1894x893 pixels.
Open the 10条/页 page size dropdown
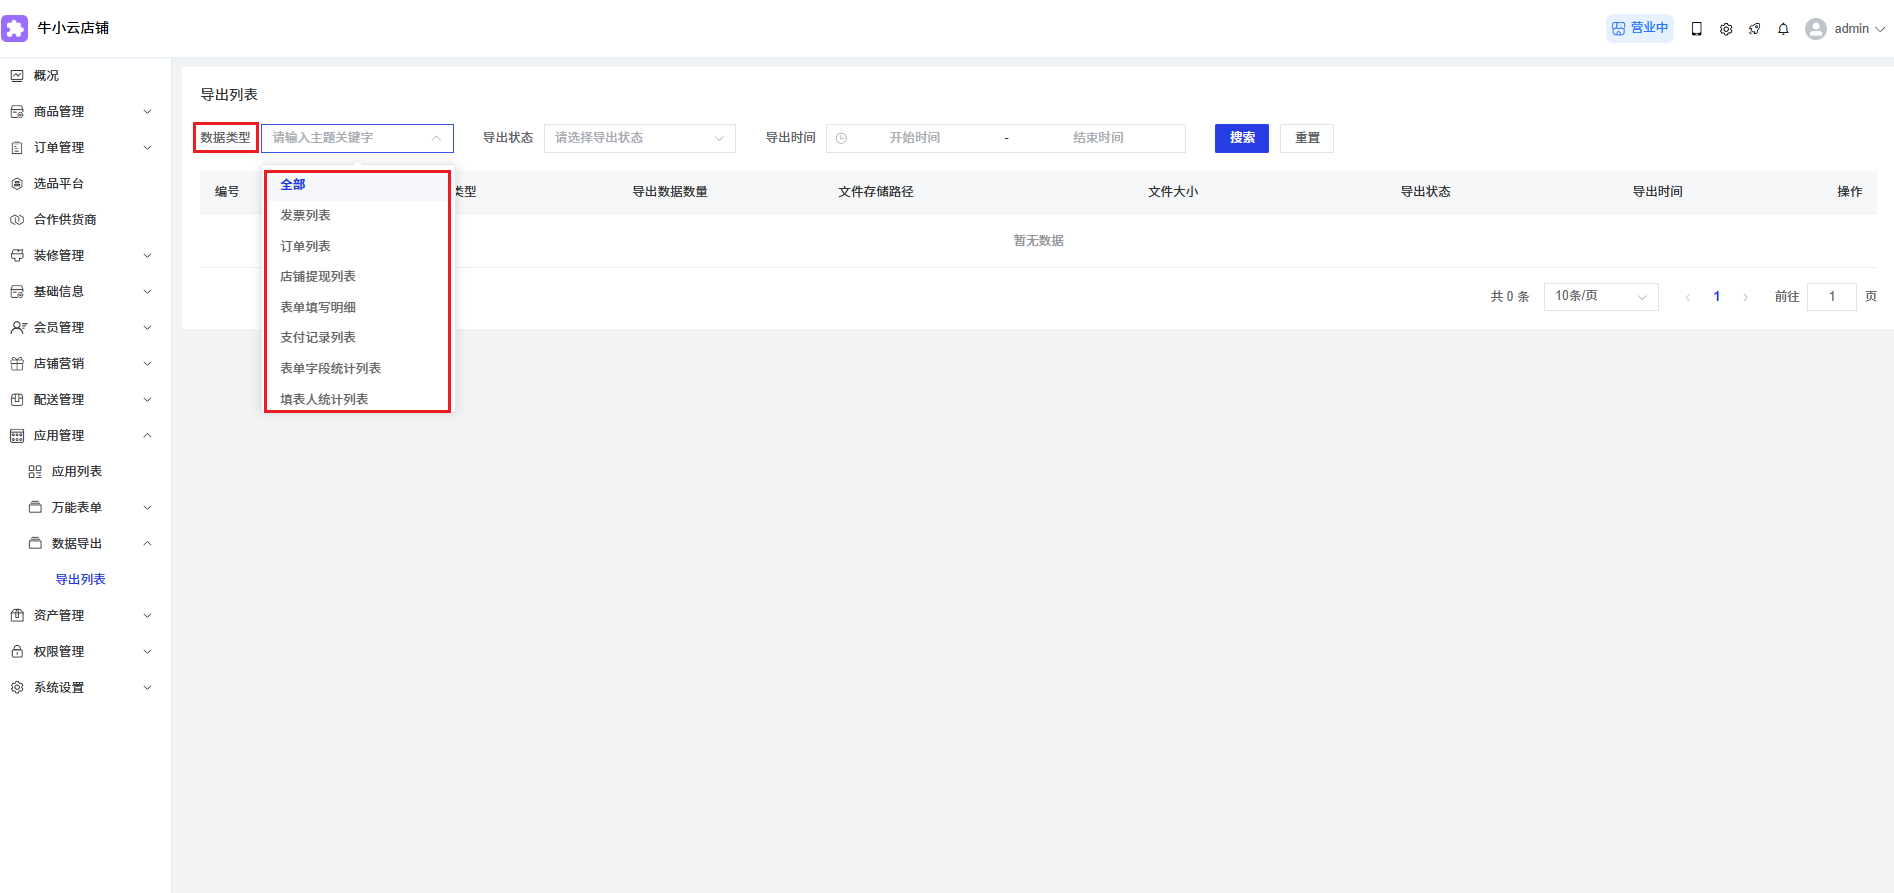click(1600, 297)
